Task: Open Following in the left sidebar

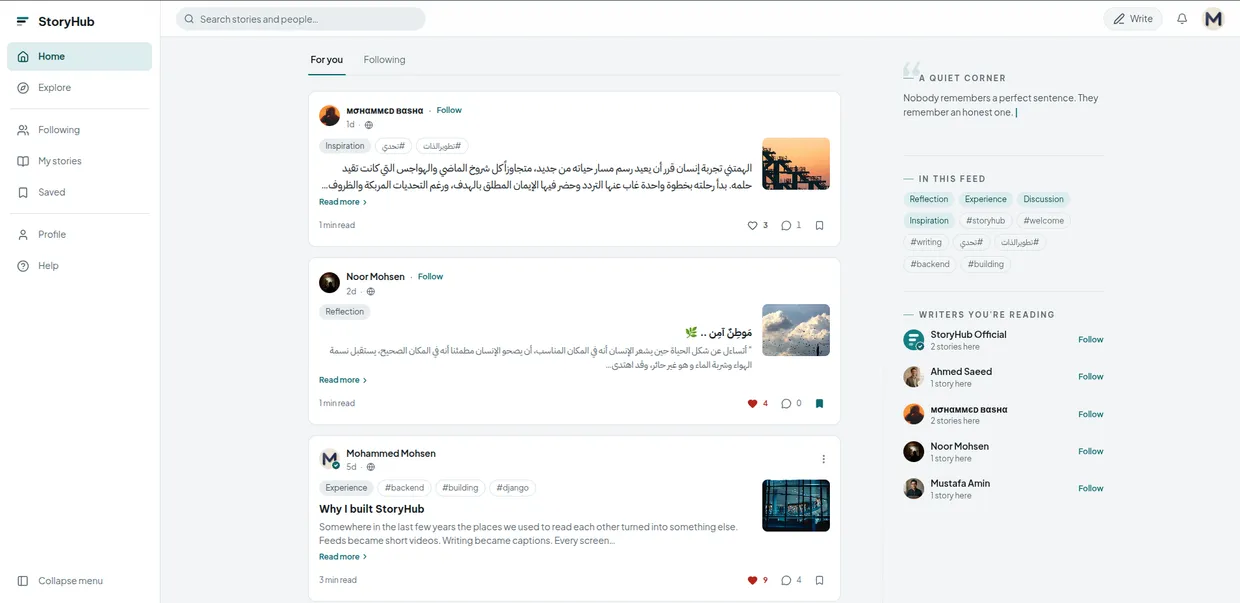Action: point(79,130)
